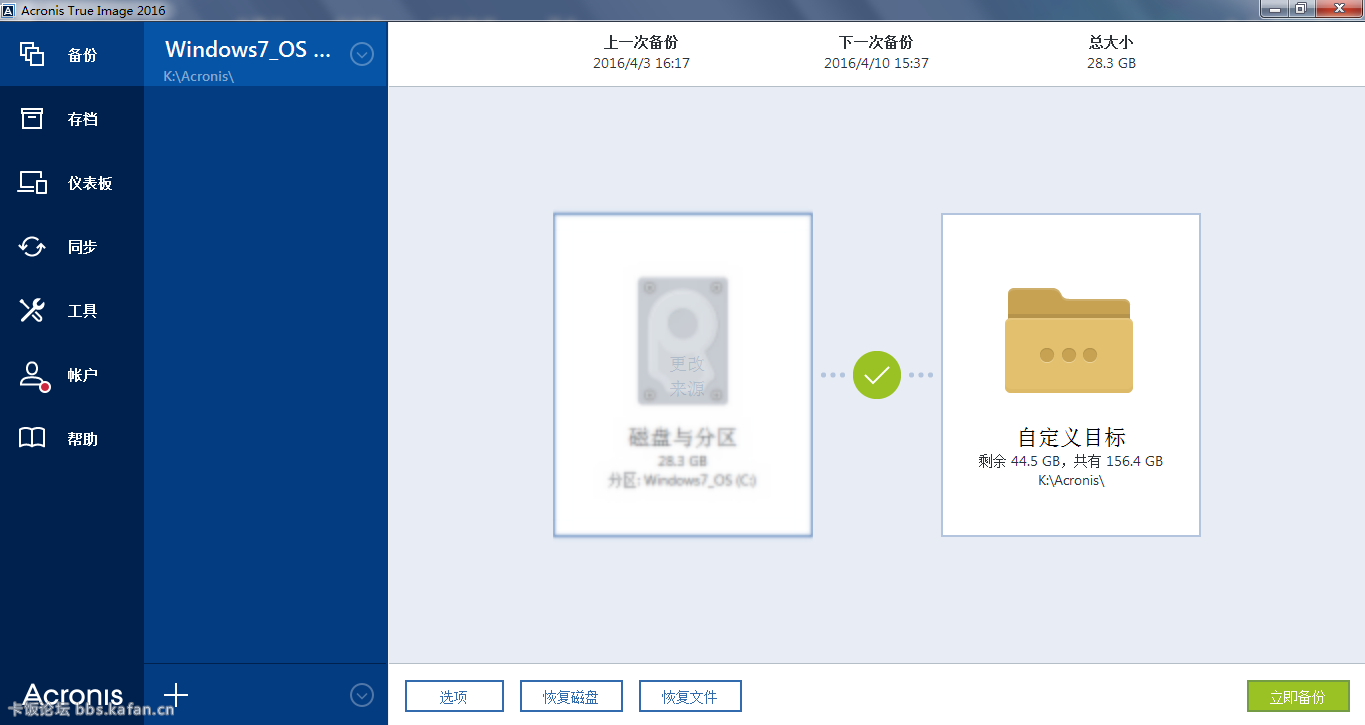Start backup with 立即备份 button
The image size is (1365, 725).
coord(1298,696)
